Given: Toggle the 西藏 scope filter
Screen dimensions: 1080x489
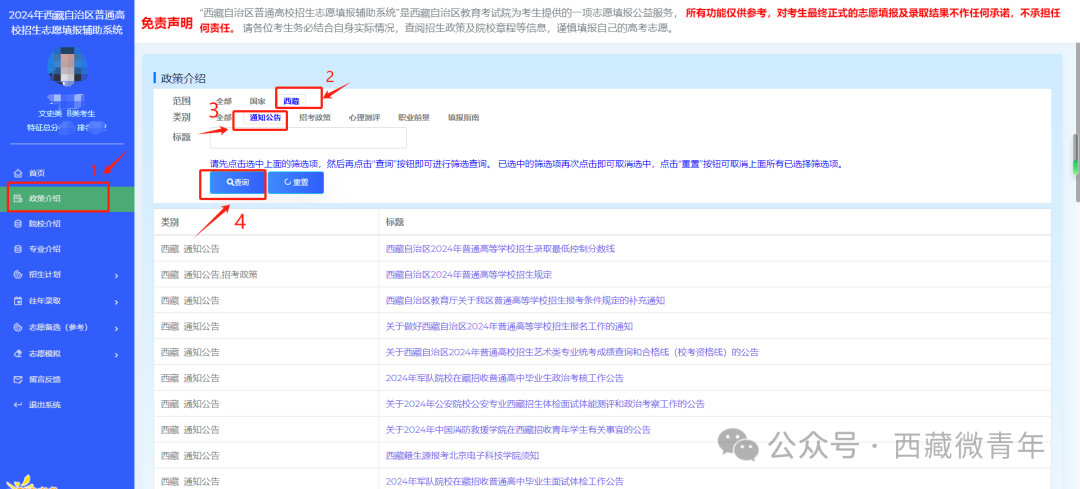Looking at the screenshot, I should pos(291,101).
